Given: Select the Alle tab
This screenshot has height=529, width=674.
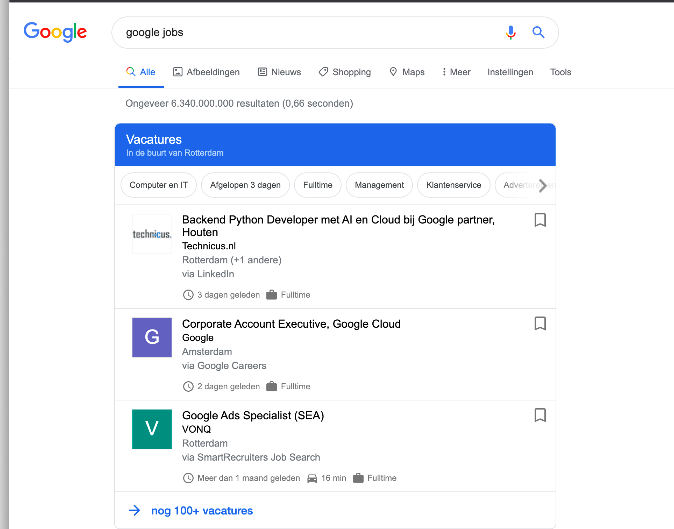Looking at the screenshot, I should pos(141,72).
